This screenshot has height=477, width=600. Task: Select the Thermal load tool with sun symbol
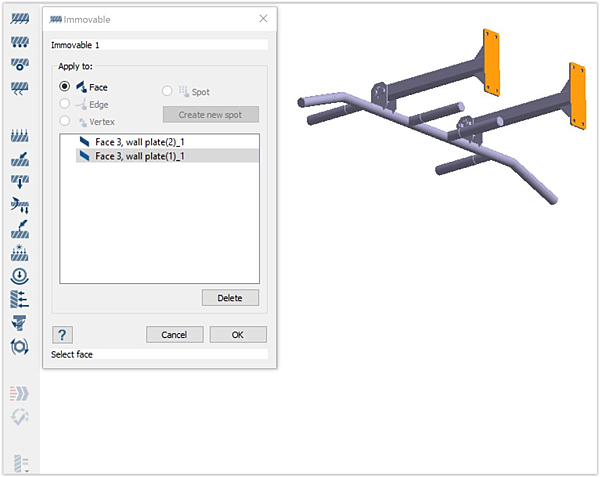20,252
